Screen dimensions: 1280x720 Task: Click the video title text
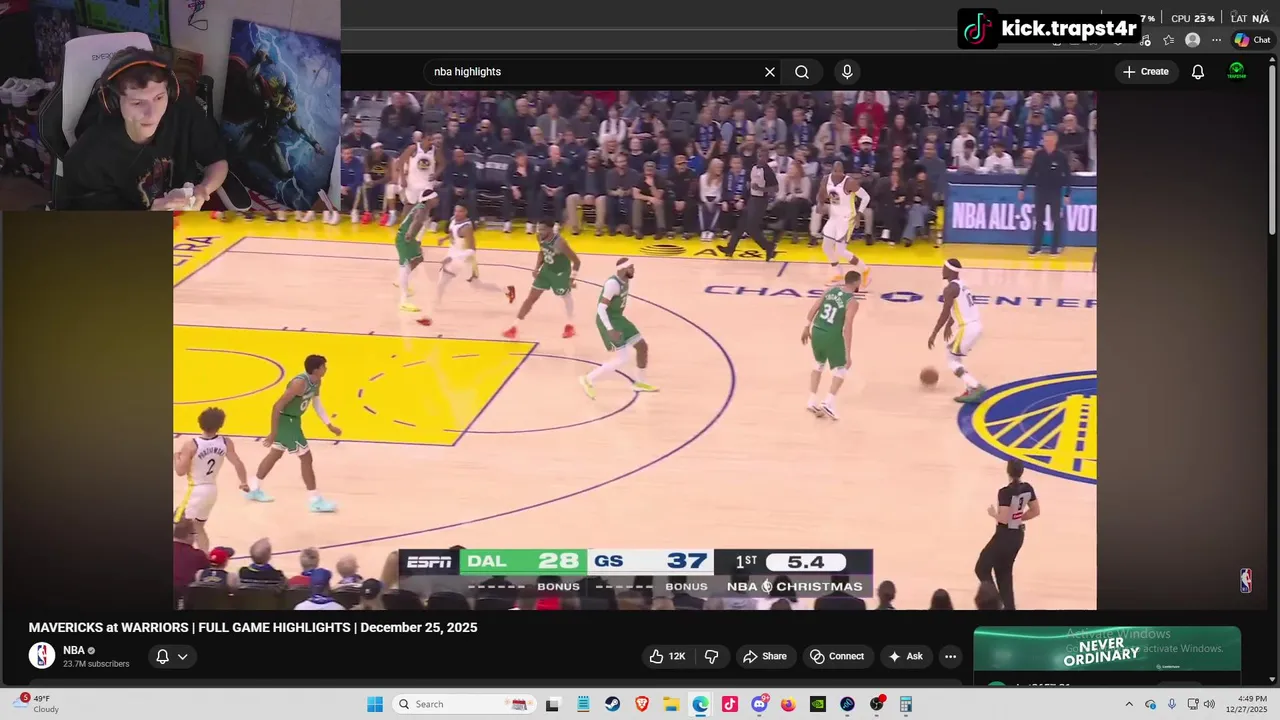coord(253,628)
